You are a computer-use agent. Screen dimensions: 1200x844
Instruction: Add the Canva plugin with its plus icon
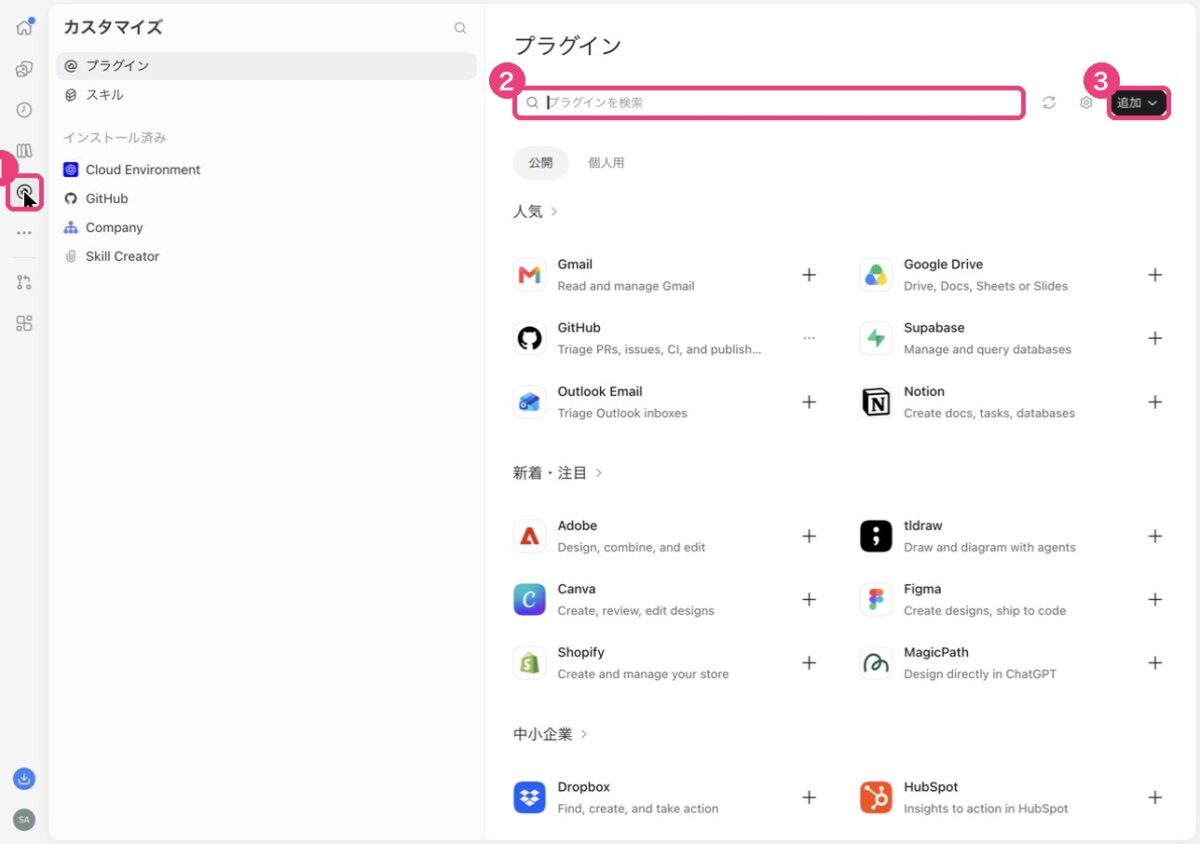coord(809,600)
